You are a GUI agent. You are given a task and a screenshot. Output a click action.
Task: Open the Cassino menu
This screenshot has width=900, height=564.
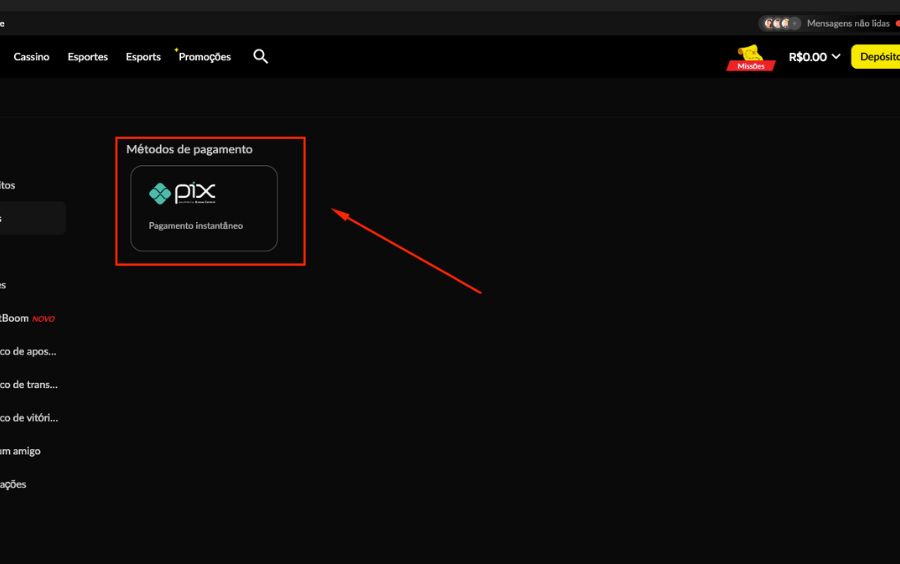click(x=32, y=57)
